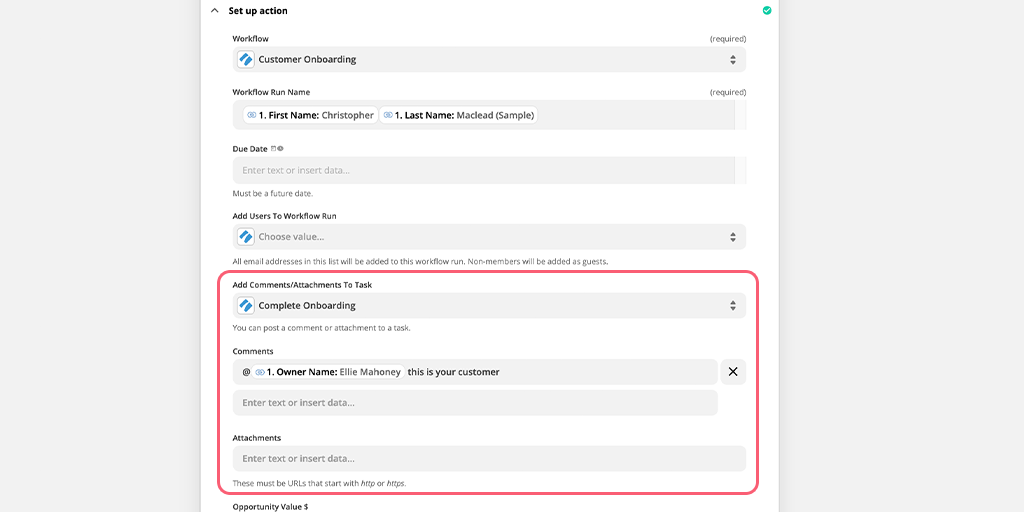Focus the Due Date input field
The image size is (1024, 512).
(484, 170)
